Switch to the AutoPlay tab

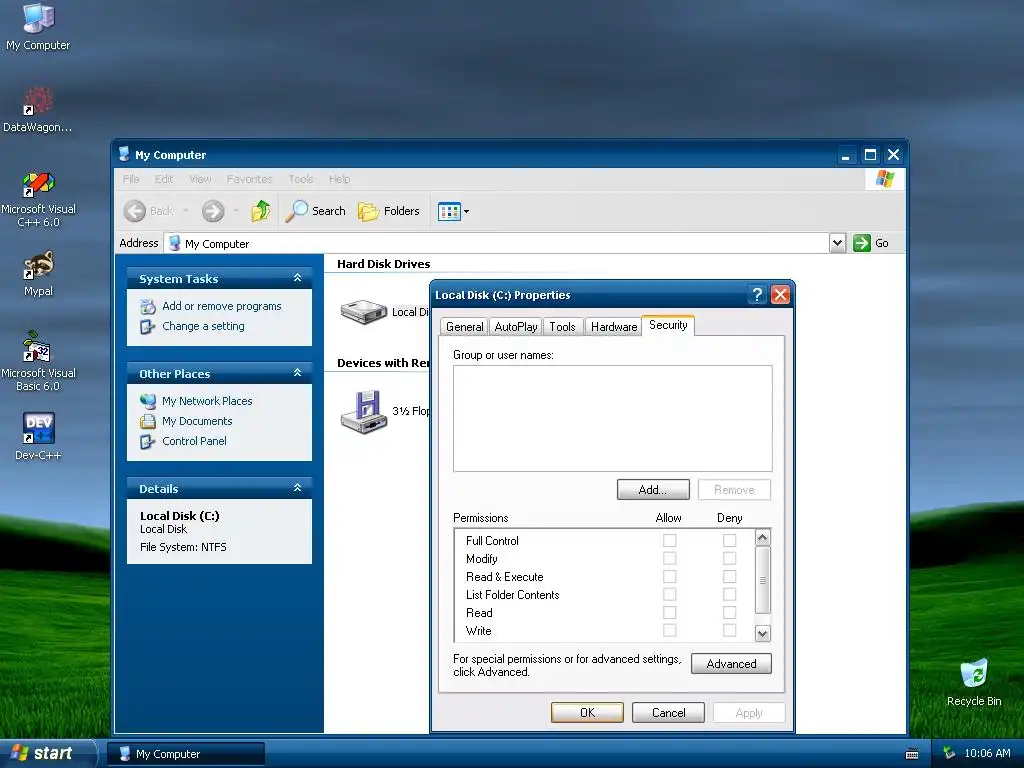click(516, 327)
